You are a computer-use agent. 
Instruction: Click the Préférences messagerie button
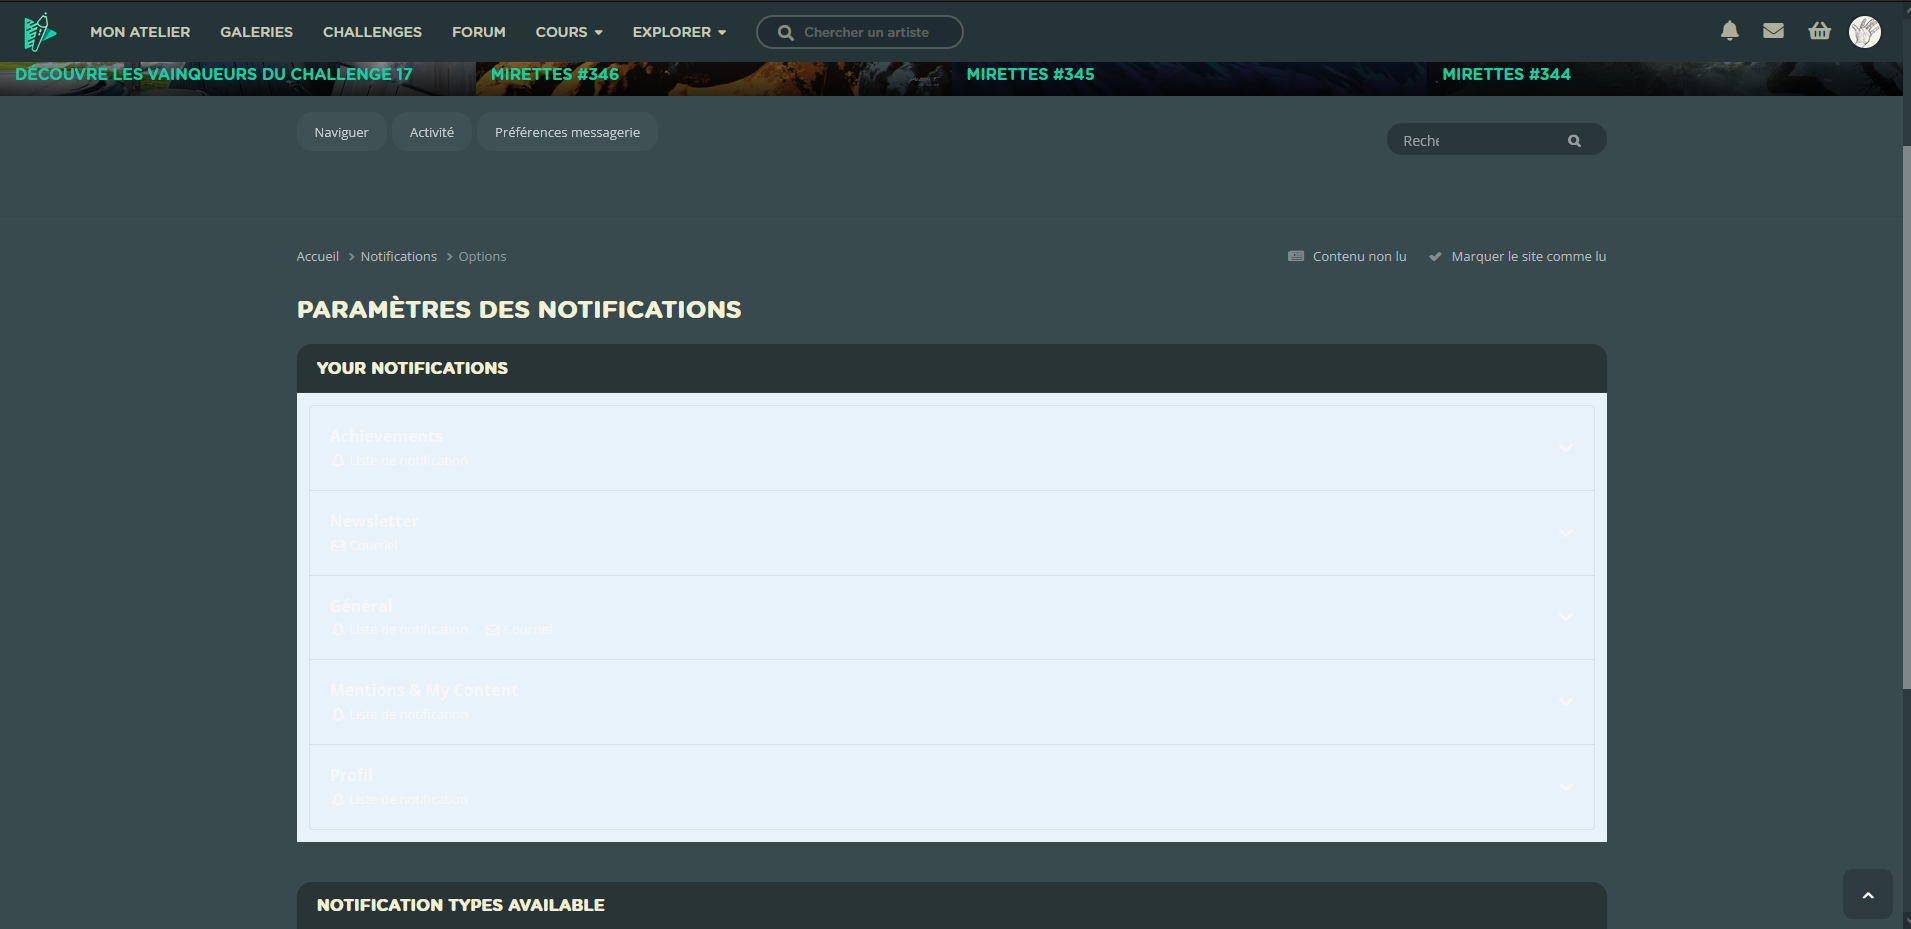[x=567, y=133]
